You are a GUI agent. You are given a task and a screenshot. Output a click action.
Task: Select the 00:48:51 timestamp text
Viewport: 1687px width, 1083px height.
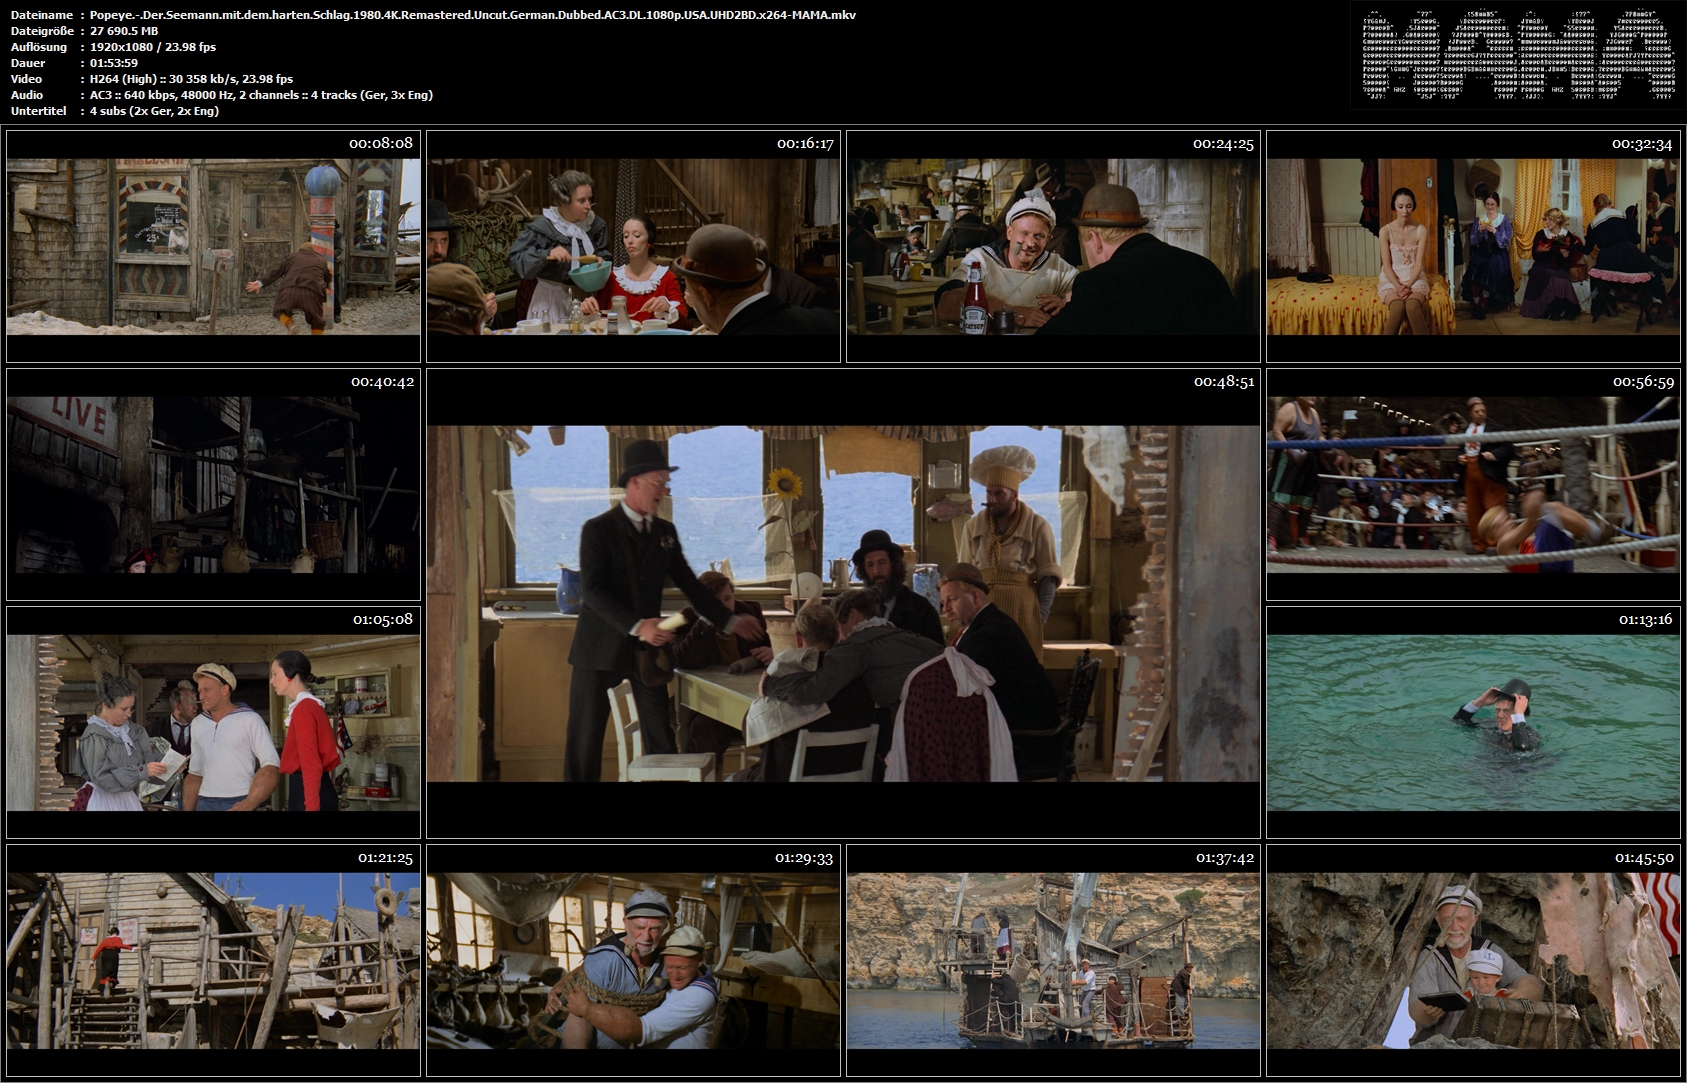(1224, 382)
